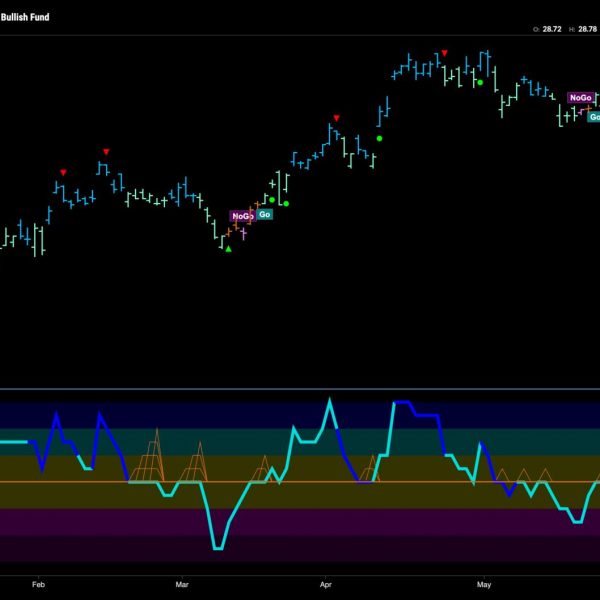Click the green dot beside March Go label
The height and width of the screenshot is (600, 600).
[272, 200]
